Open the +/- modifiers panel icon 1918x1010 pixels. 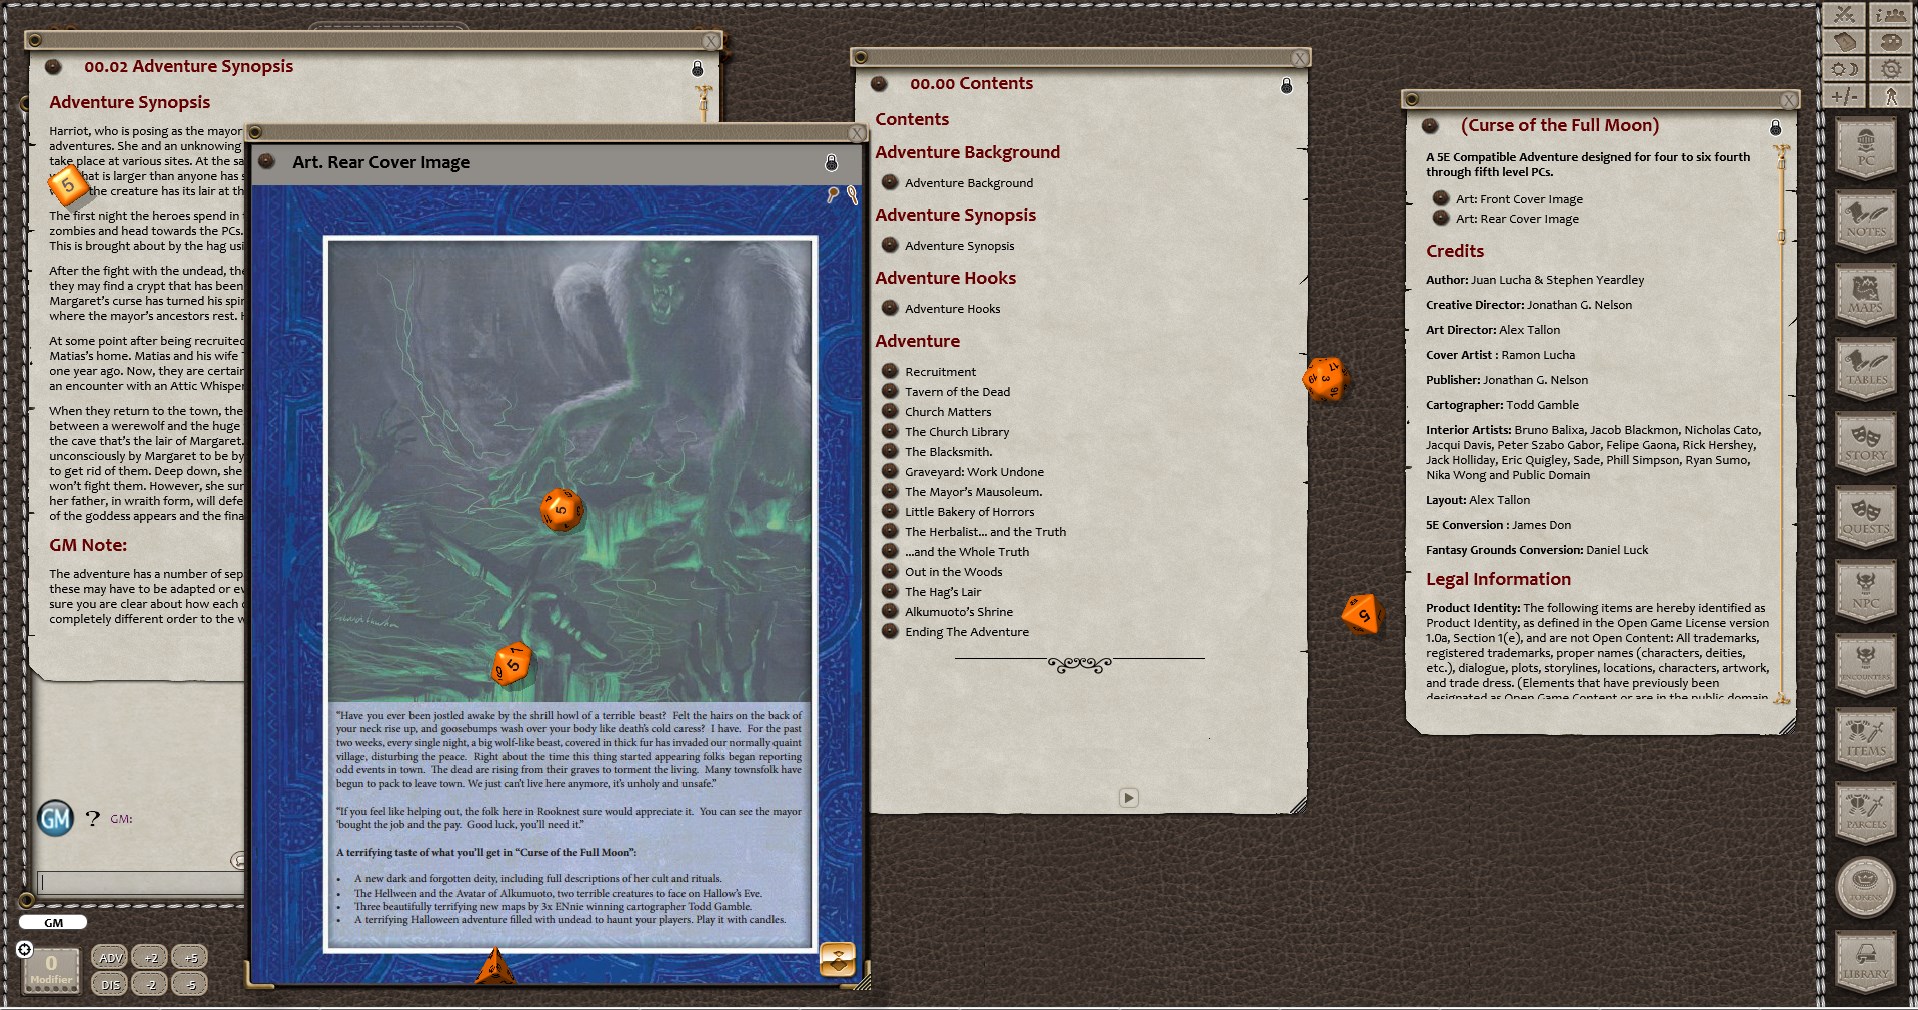[x=1845, y=97]
